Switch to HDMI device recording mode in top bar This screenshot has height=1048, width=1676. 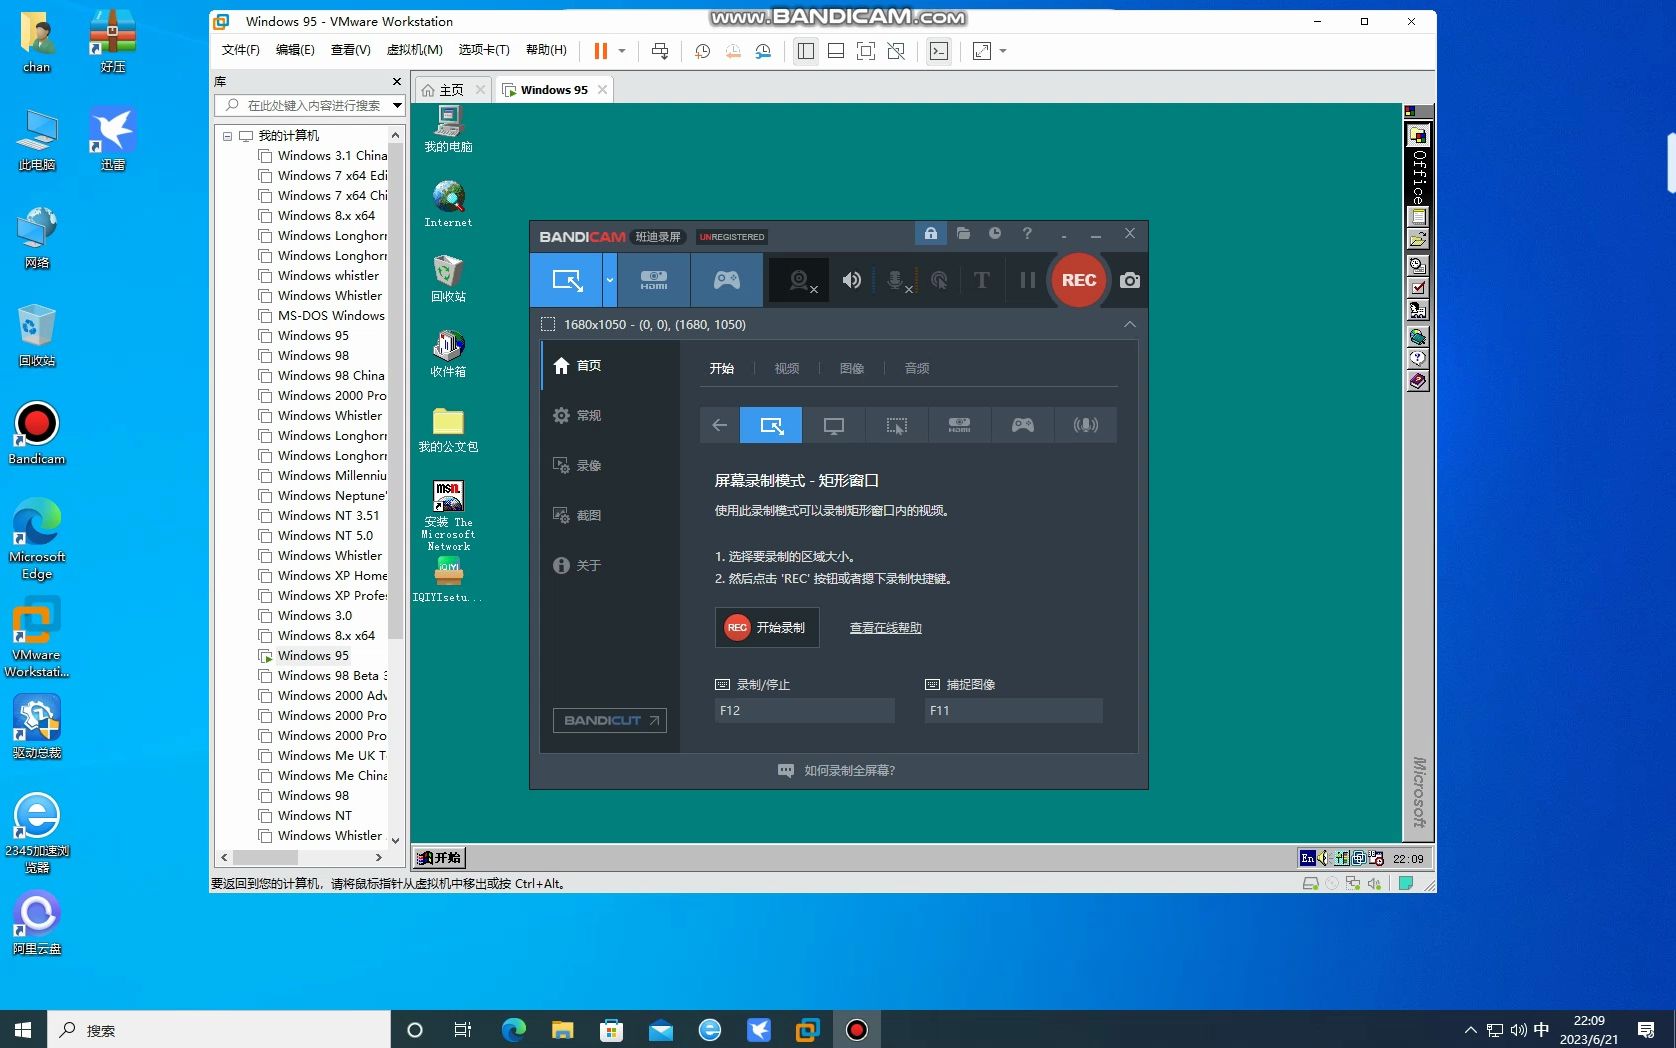click(654, 280)
